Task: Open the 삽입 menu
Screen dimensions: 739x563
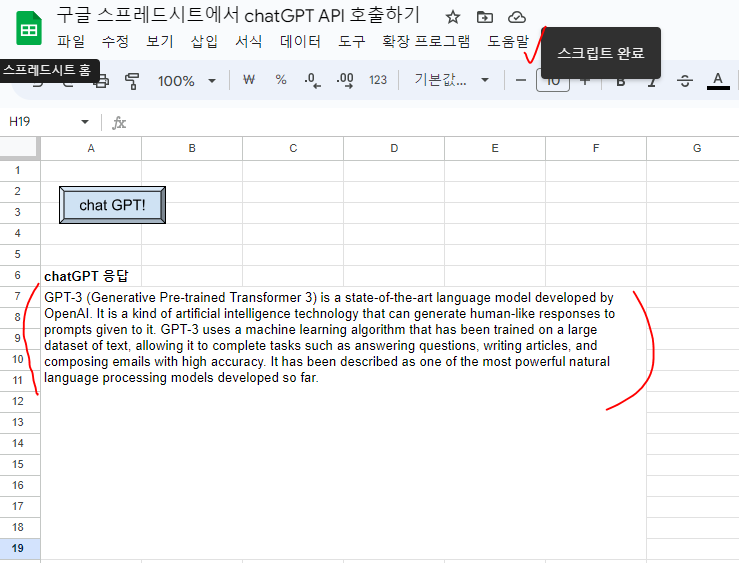Action: [x=204, y=41]
